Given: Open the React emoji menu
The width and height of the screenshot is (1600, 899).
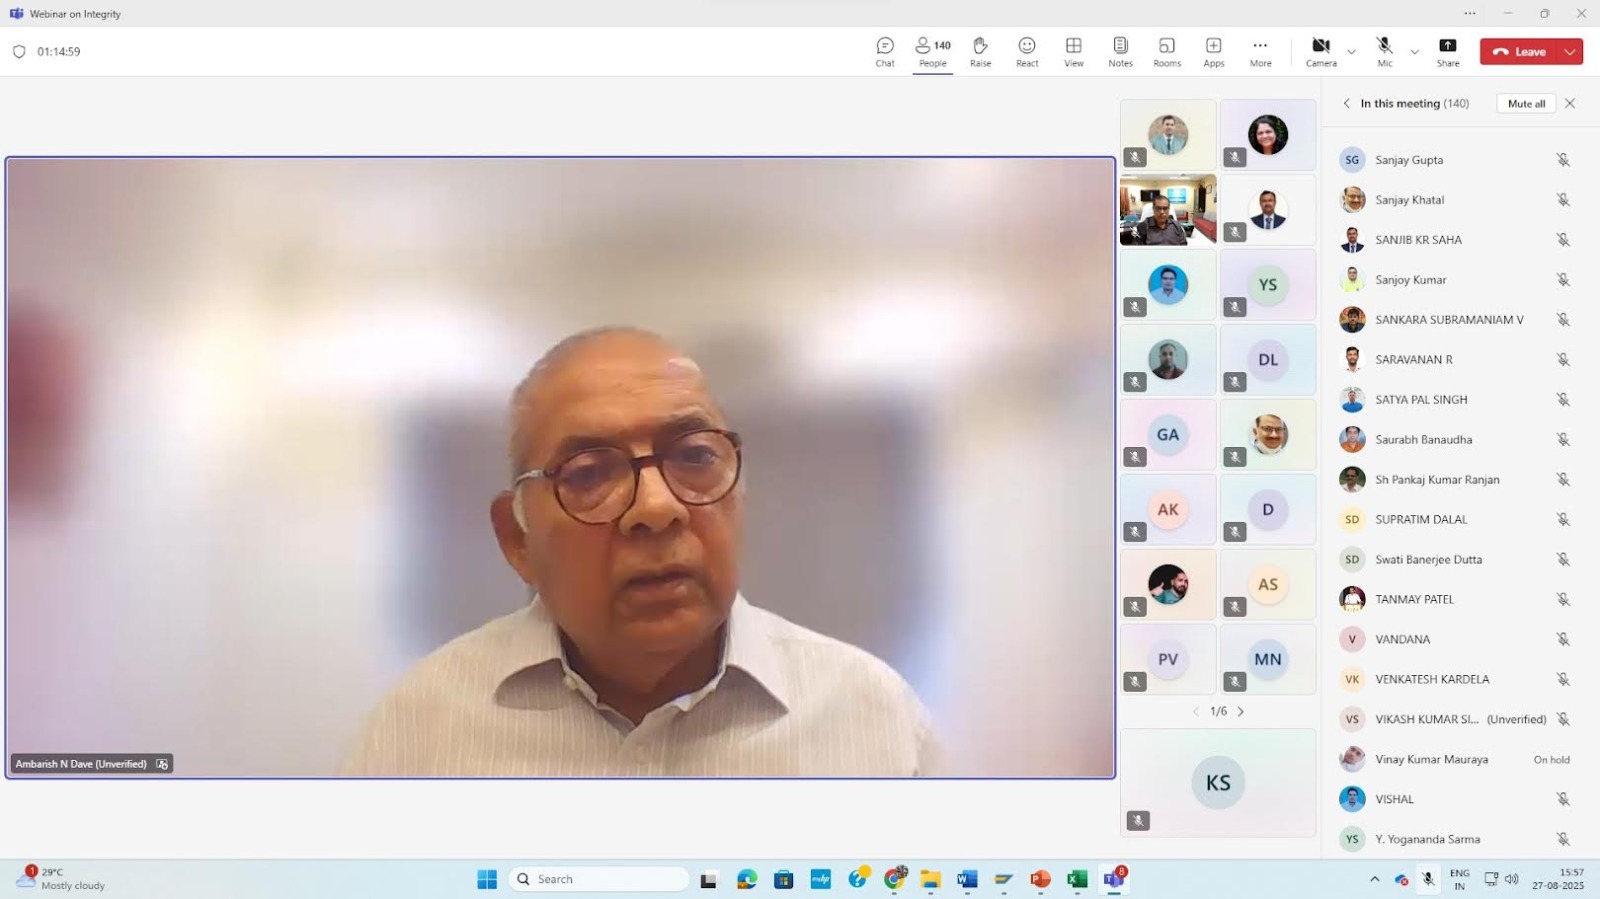Looking at the screenshot, I should pos(1027,52).
